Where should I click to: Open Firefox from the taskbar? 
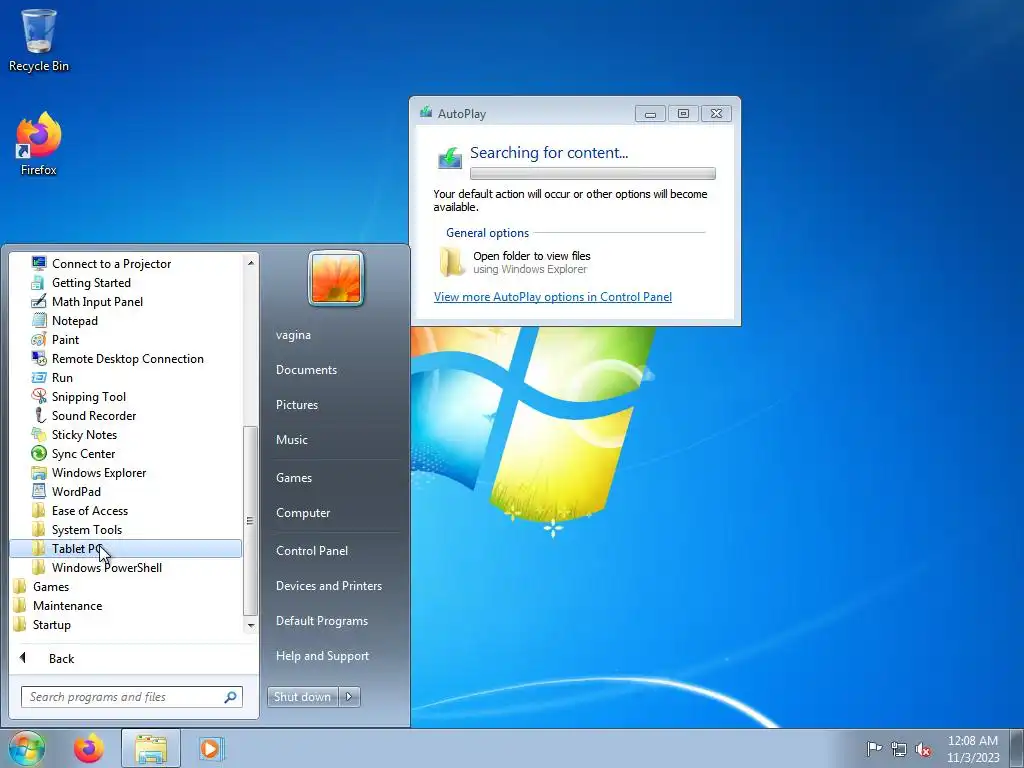click(x=89, y=748)
